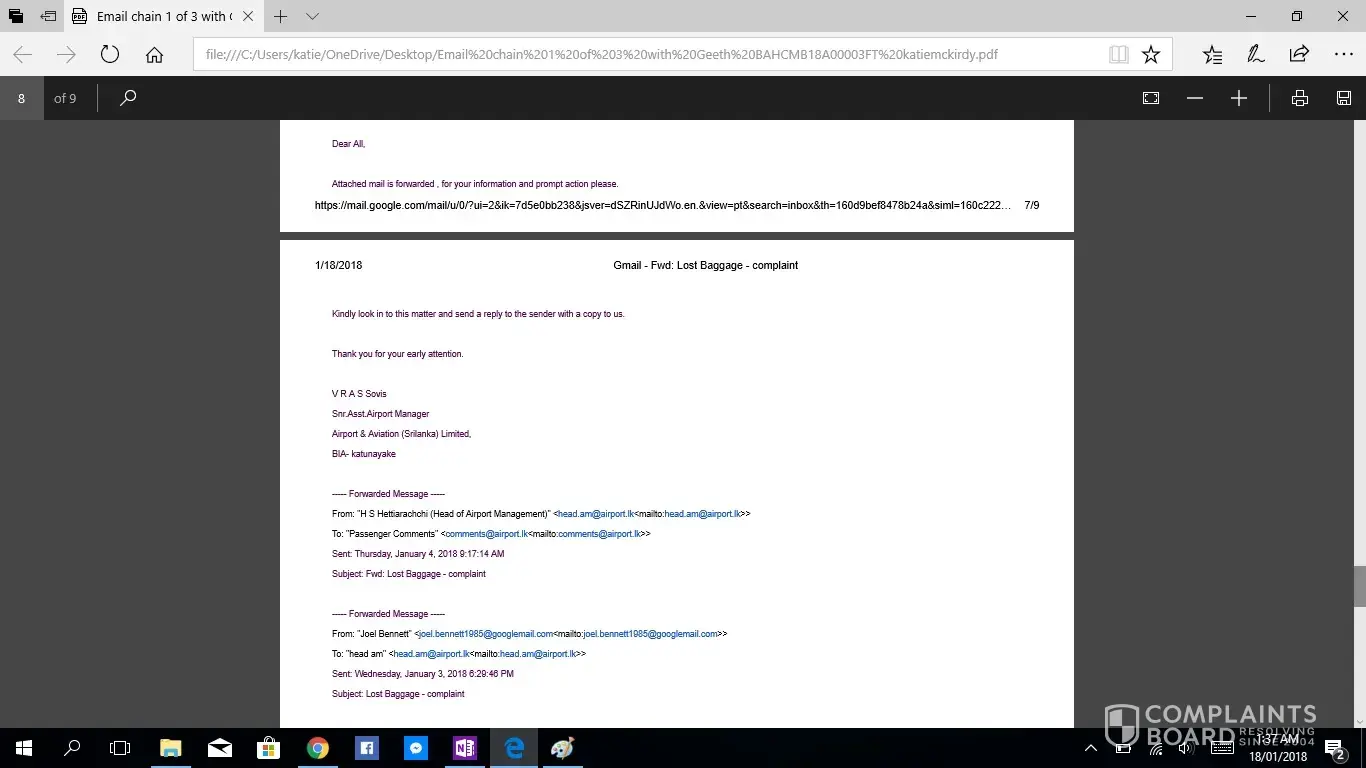Show hidden system tray icons

[x=1091, y=748]
